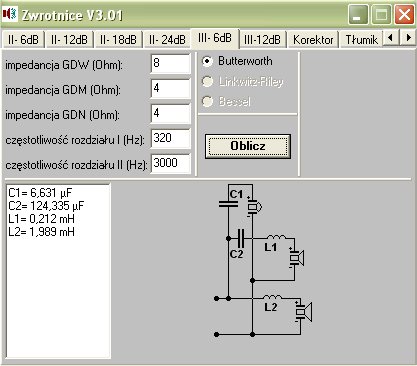Click the C1 capacitor symbol in schematic
This screenshot has height=366, width=417.
(x=228, y=204)
